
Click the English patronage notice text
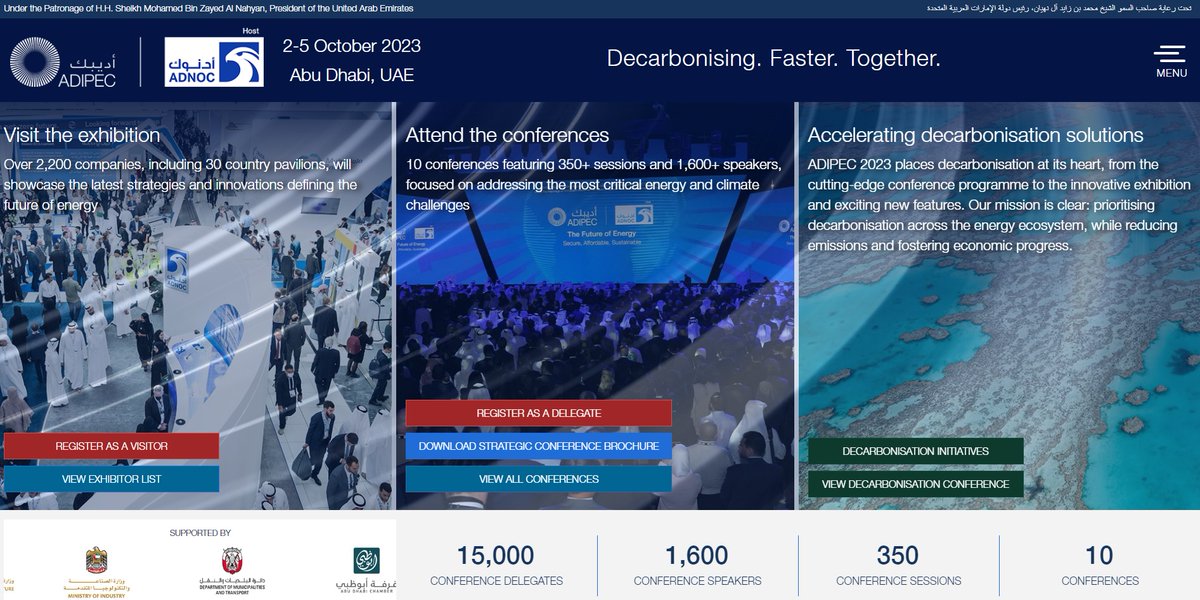[208, 8]
